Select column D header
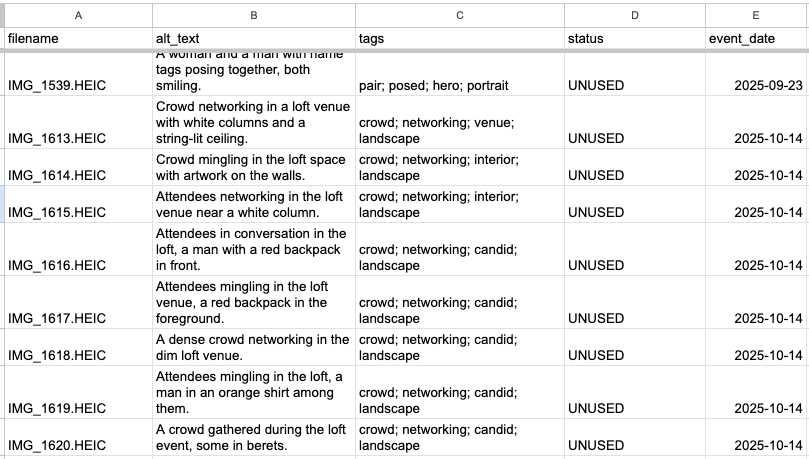The height and width of the screenshot is (459, 809). coord(635,15)
